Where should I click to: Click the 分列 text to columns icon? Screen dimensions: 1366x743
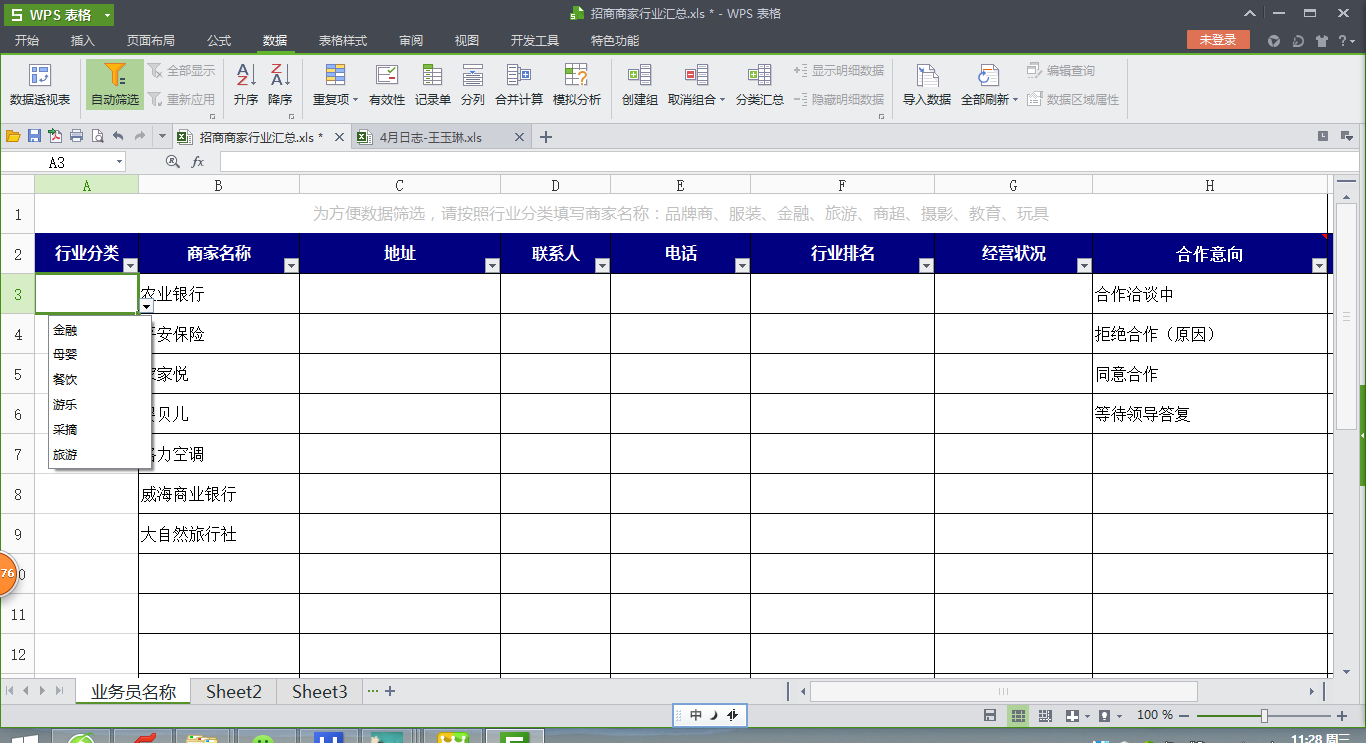(x=472, y=84)
